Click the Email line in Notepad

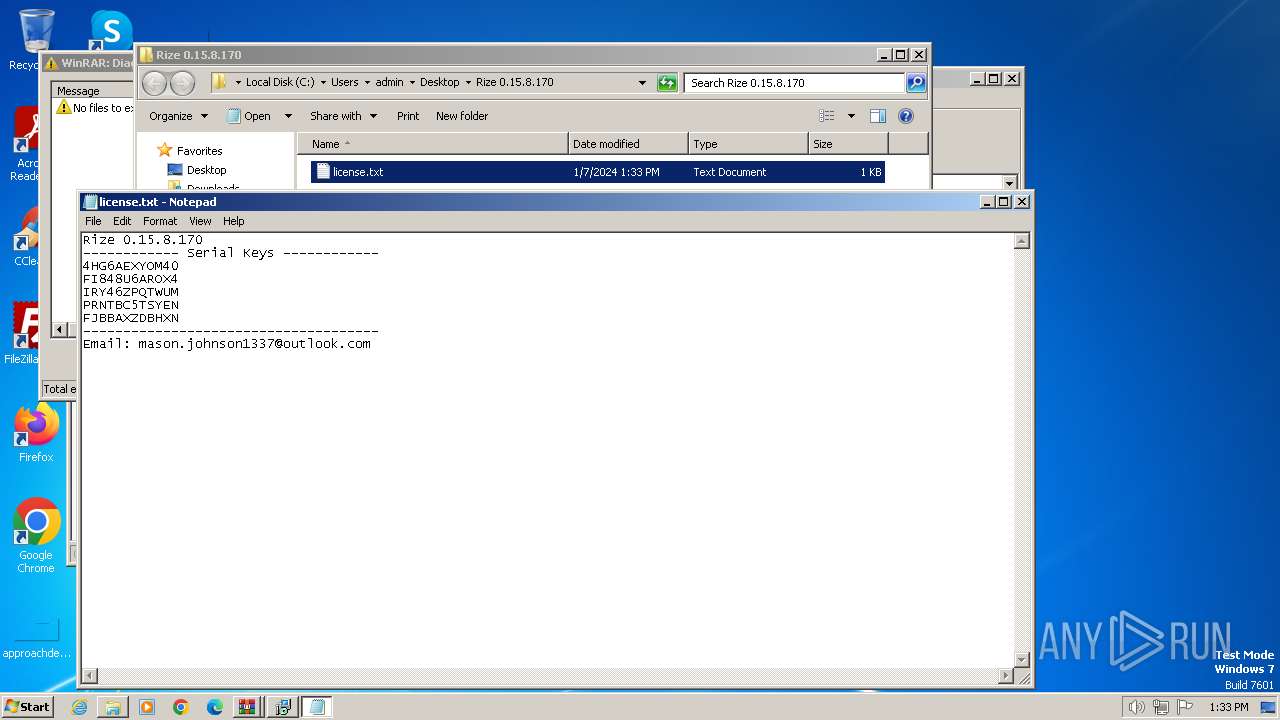227,344
